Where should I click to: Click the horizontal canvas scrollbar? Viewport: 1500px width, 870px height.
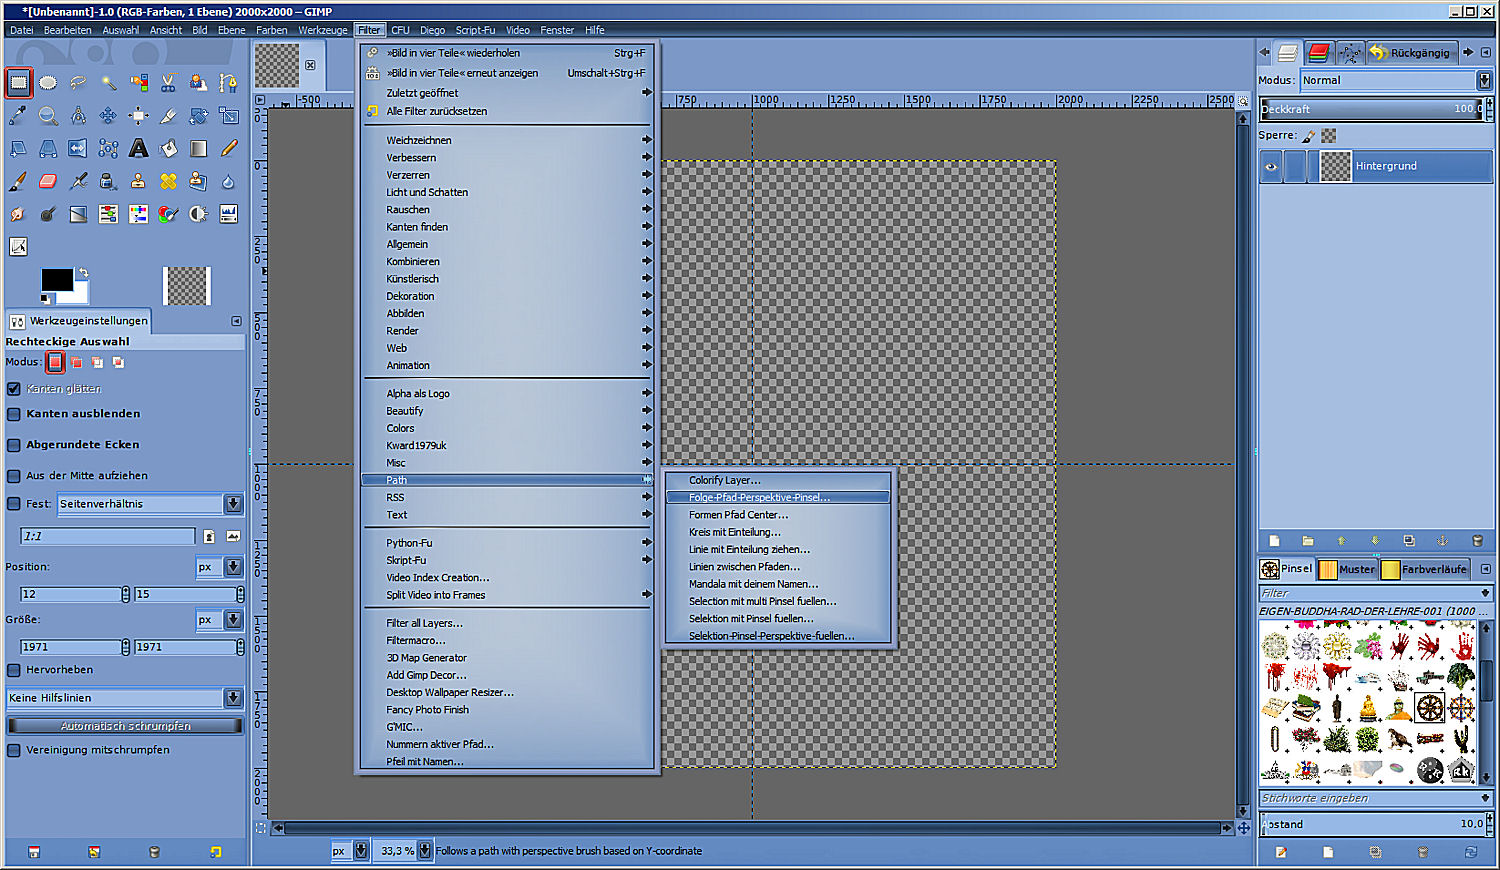752,828
